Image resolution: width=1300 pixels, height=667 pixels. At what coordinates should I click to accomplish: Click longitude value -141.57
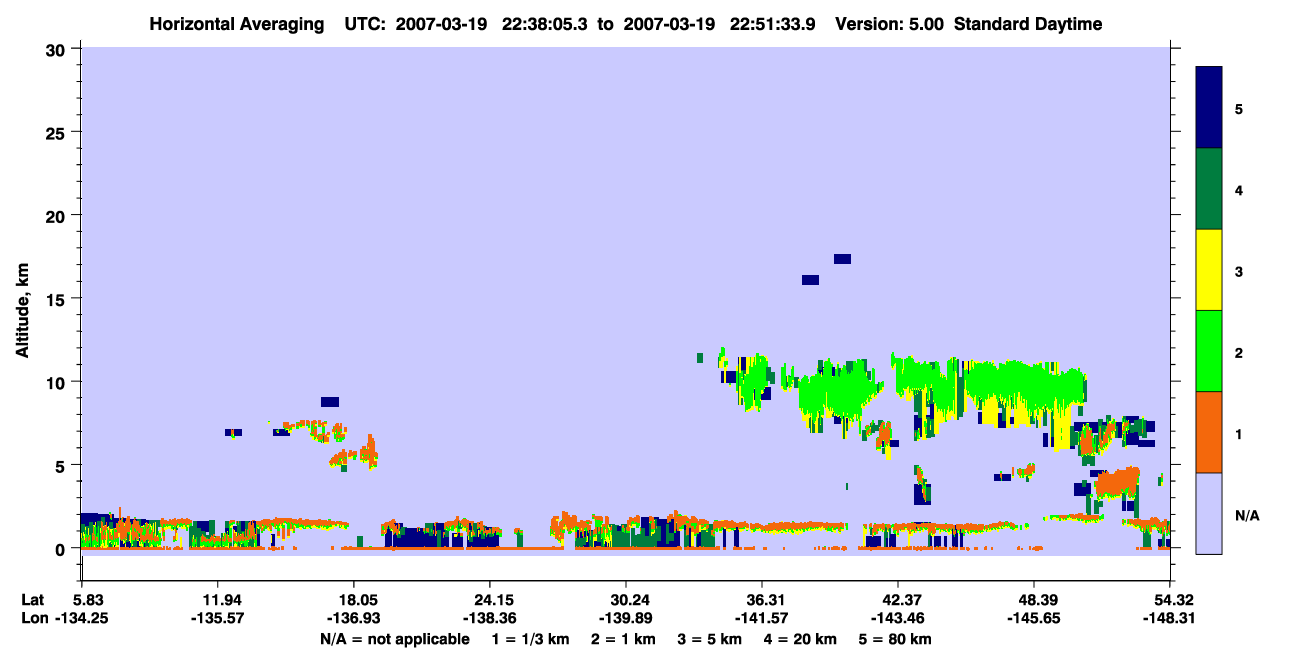762,618
